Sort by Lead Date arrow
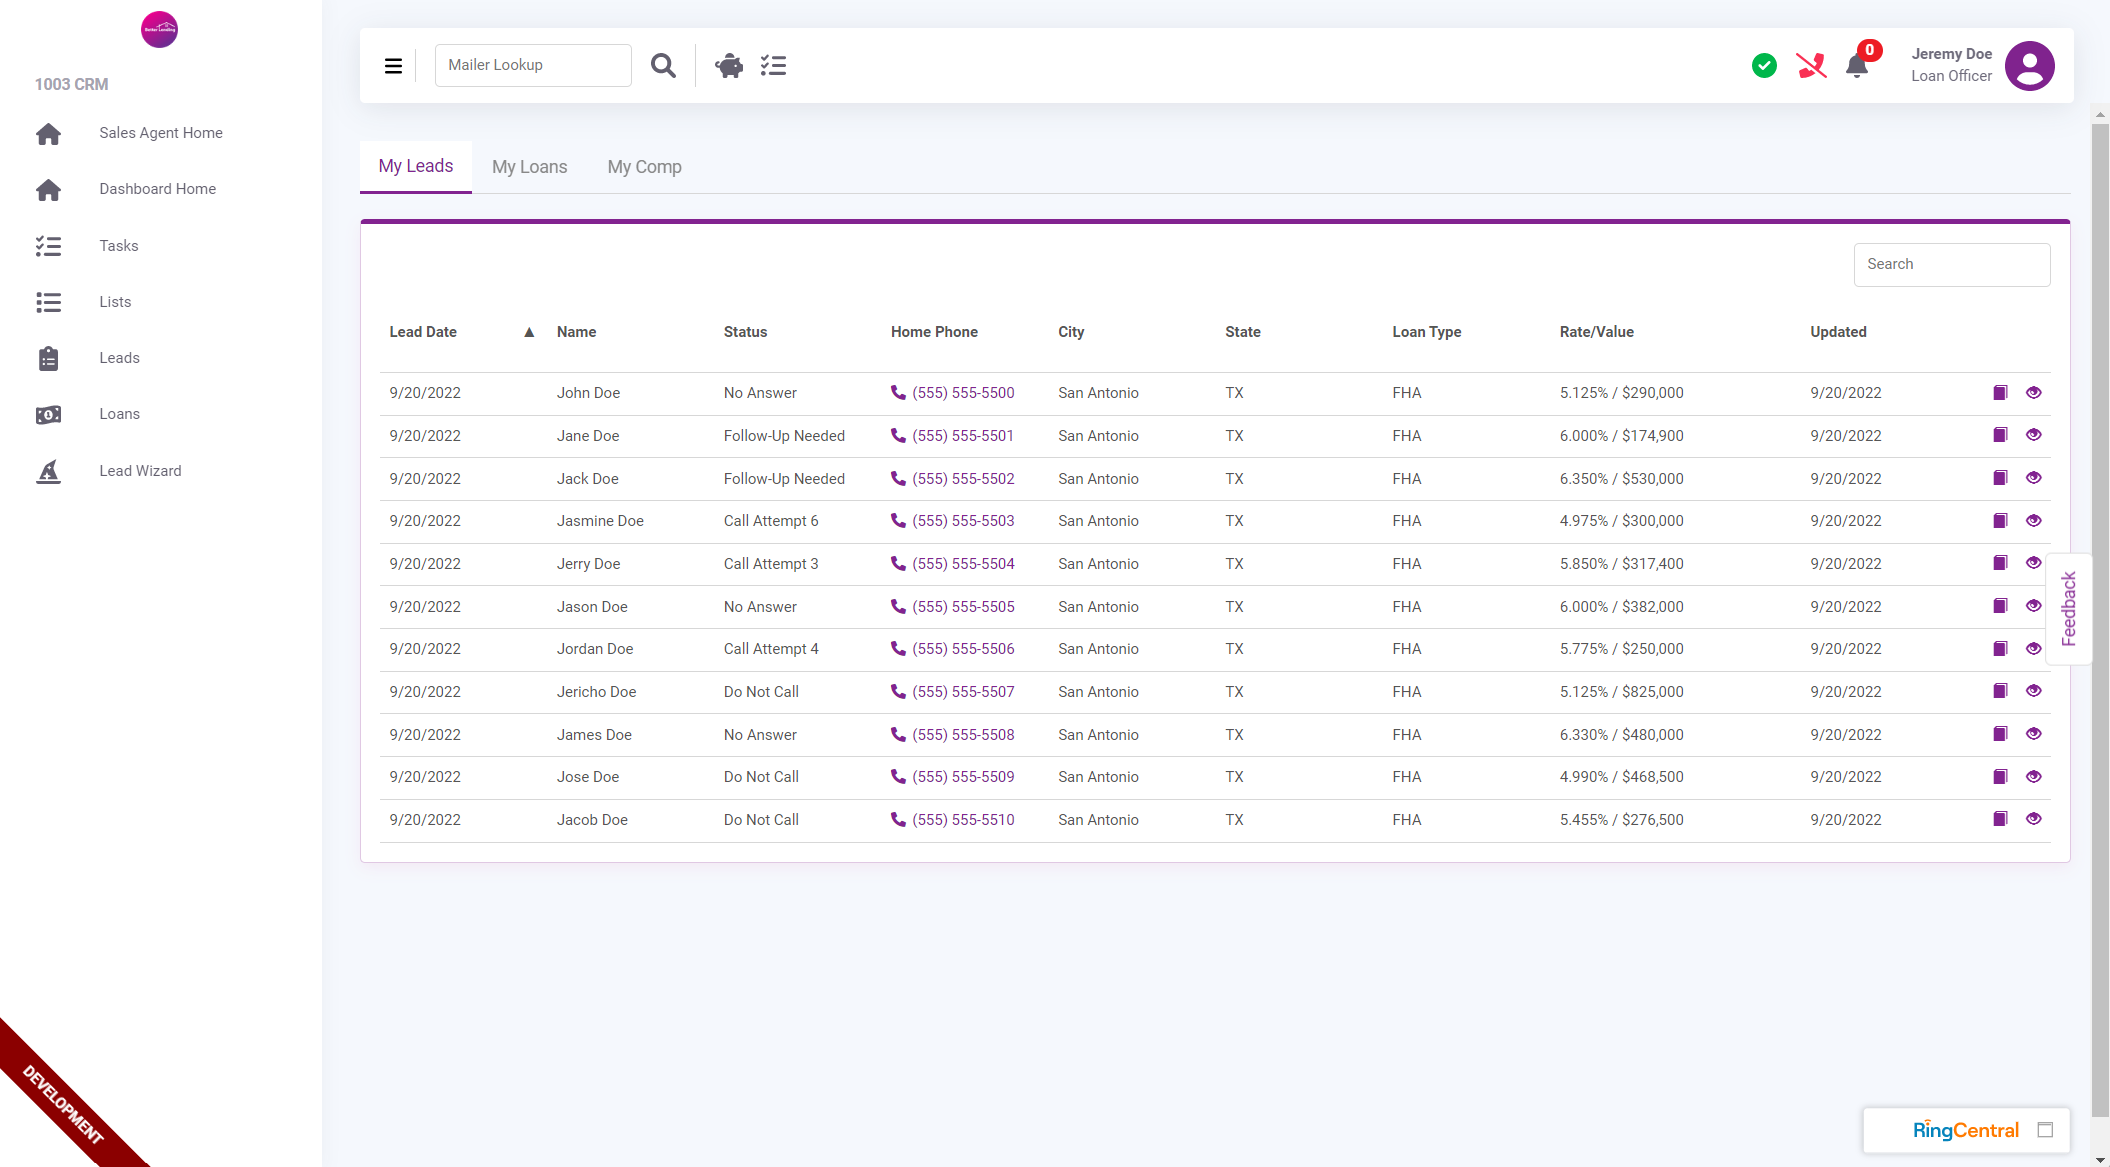Screen dimensions: 2110x1167 click(529, 332)
